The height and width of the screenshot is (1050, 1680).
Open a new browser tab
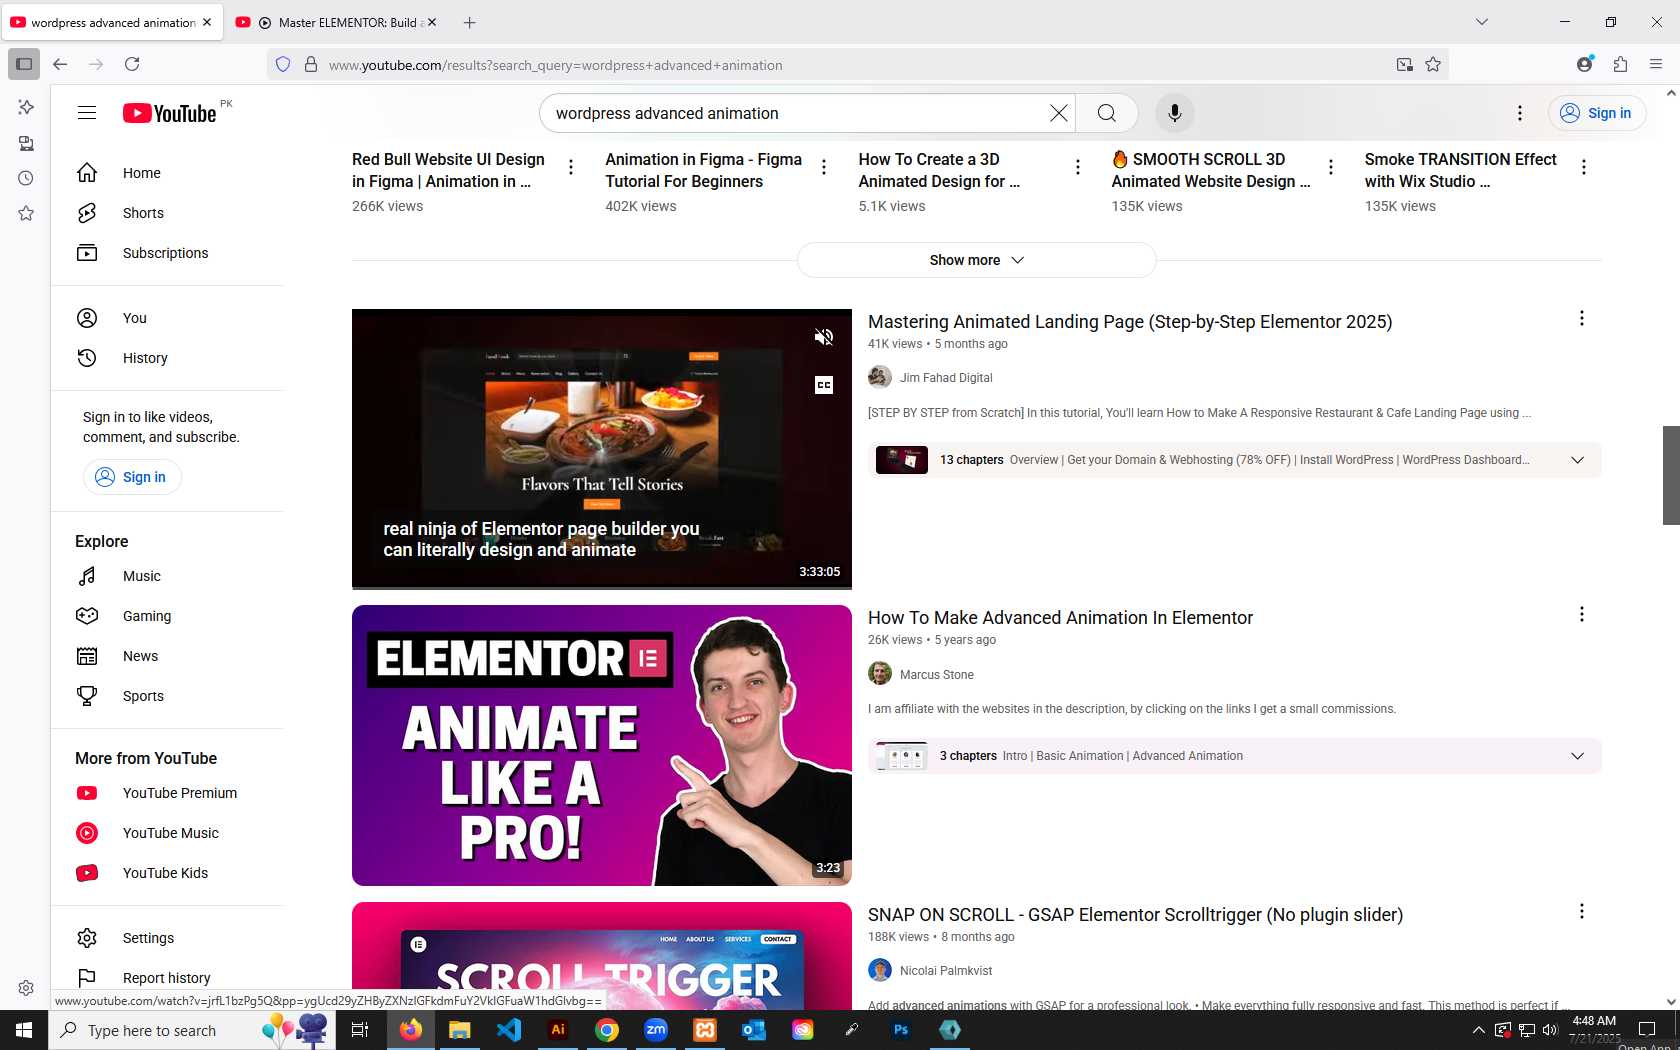tap(470, 22)
